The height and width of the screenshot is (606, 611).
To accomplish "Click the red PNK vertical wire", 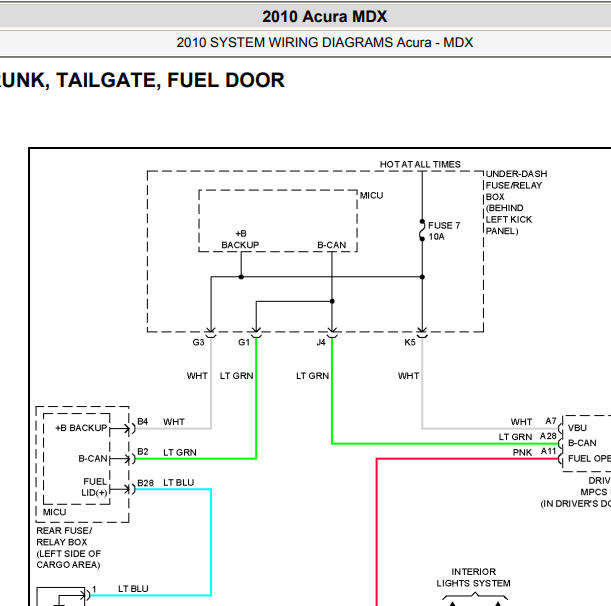I will tap(377, 532).
